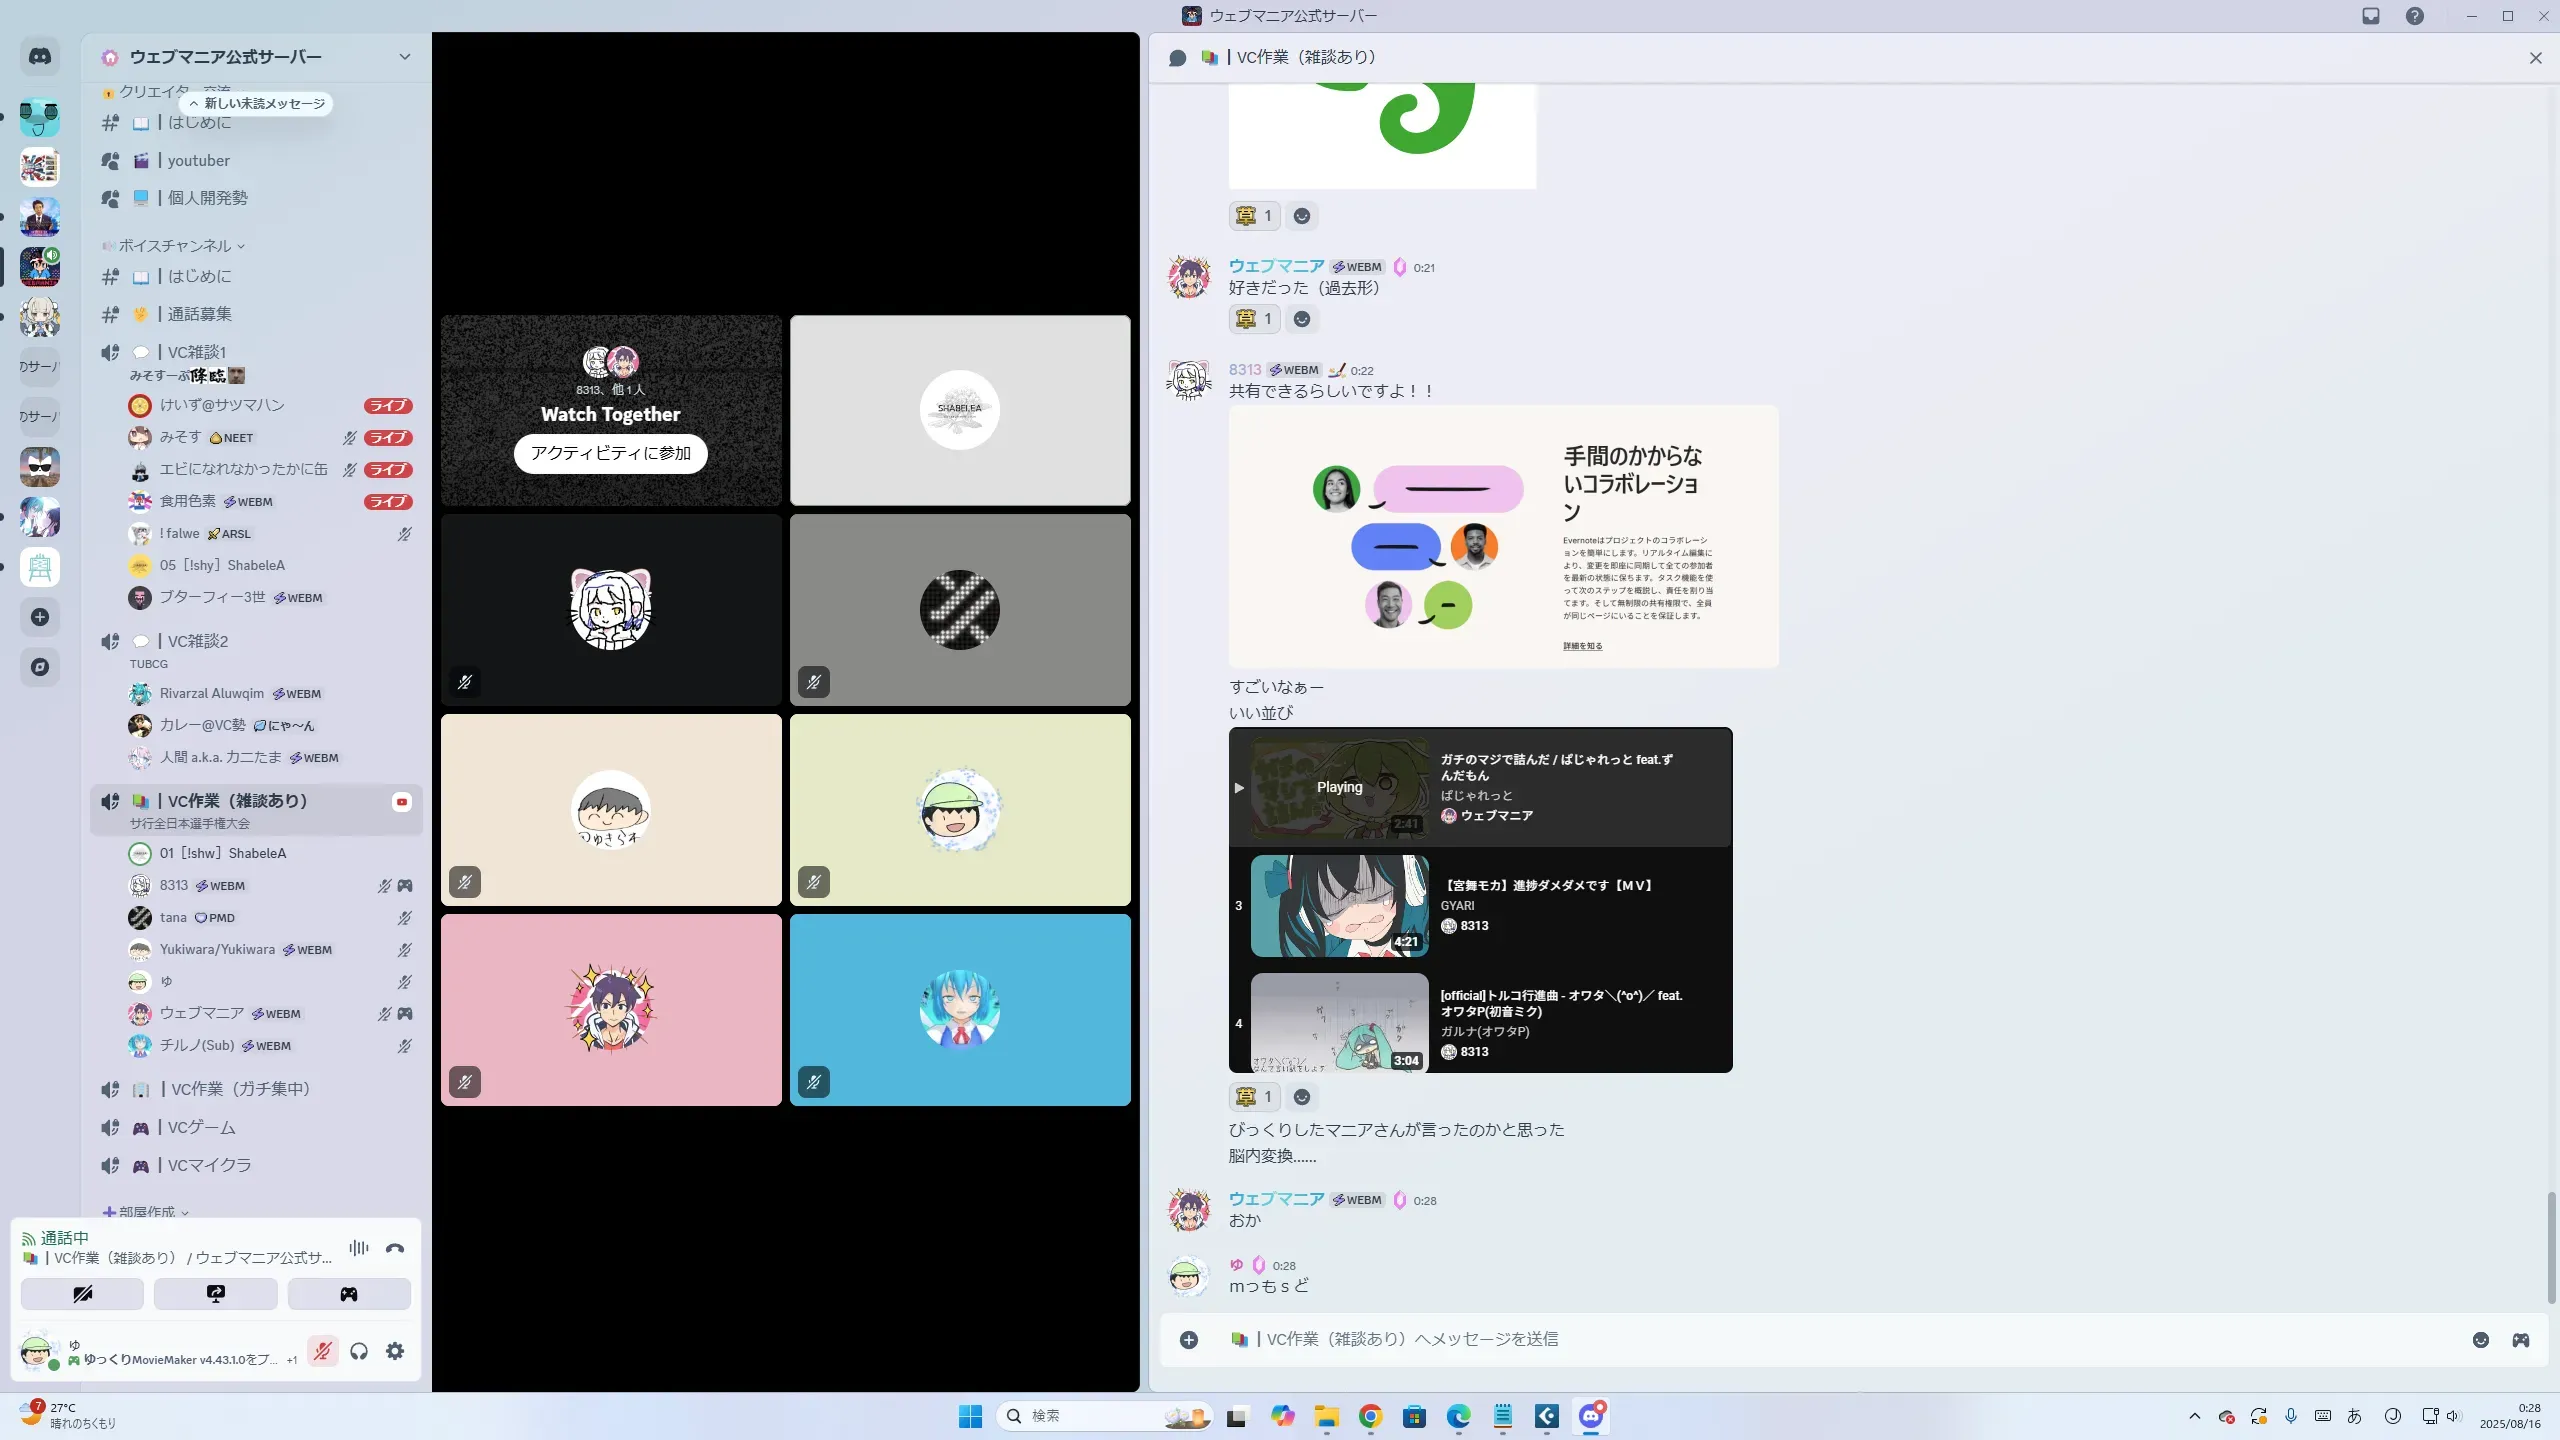Open the youtuber channel
The image size is (2560, 1440).
tap(198, 161)
